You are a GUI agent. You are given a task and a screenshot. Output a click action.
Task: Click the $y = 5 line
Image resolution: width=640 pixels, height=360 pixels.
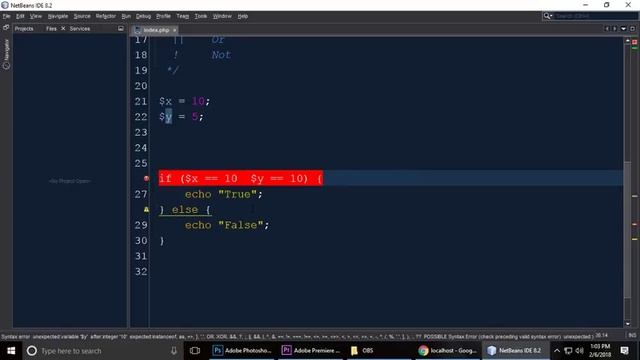coord(181,117)
